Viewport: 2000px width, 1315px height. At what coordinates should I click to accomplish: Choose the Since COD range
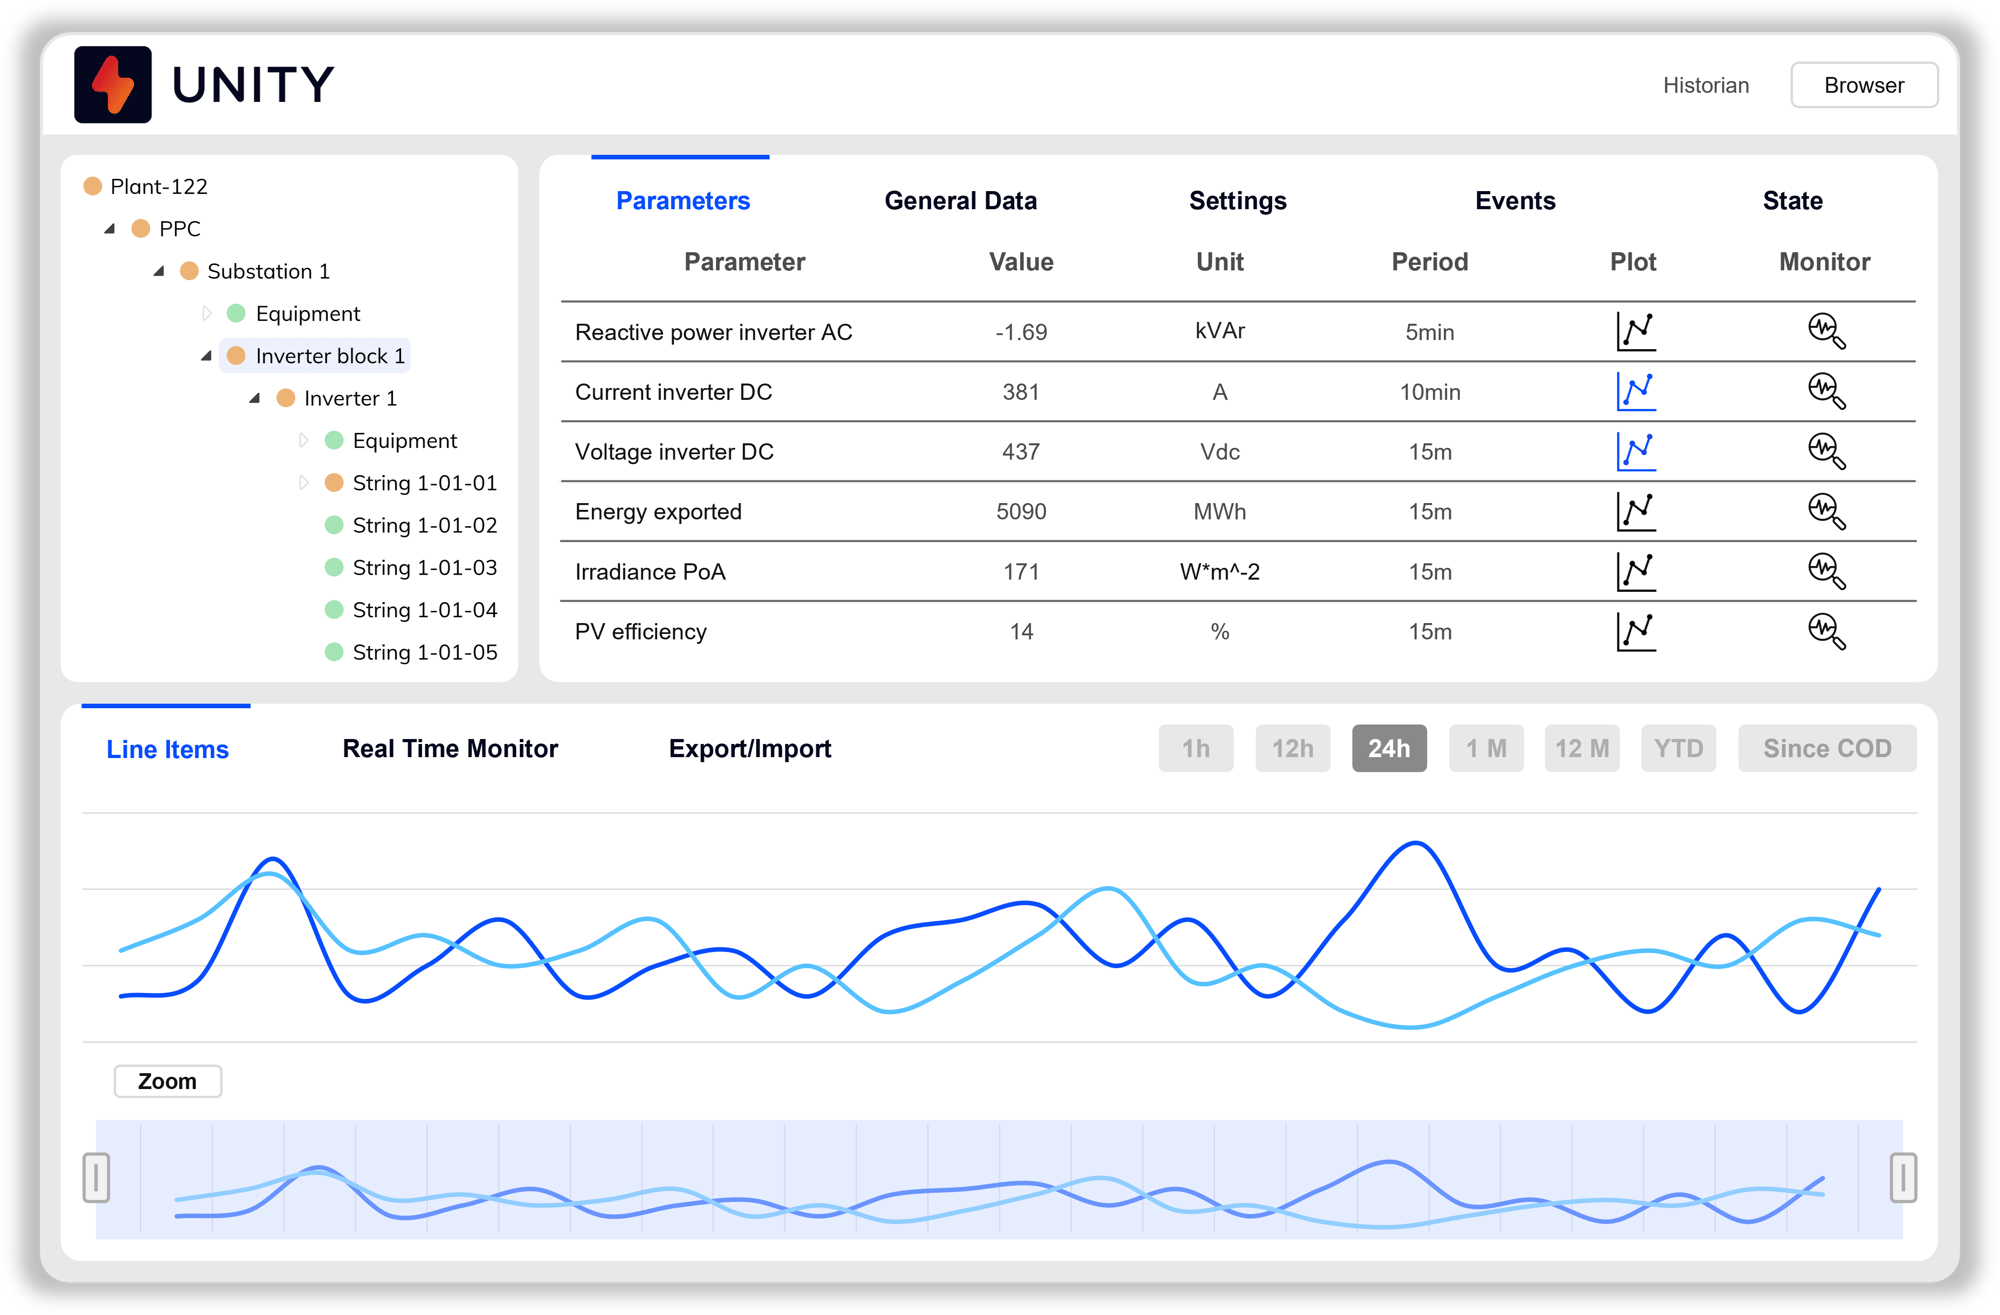point(1826,748)
